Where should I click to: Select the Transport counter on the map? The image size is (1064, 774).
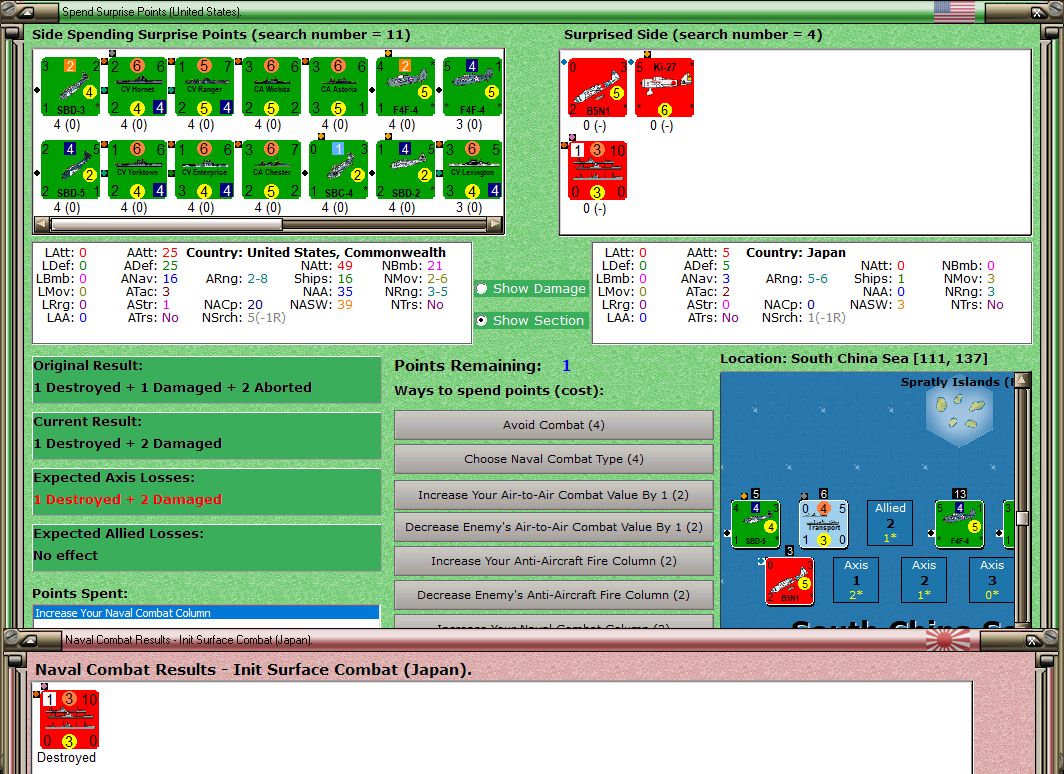tap(823, 524)
